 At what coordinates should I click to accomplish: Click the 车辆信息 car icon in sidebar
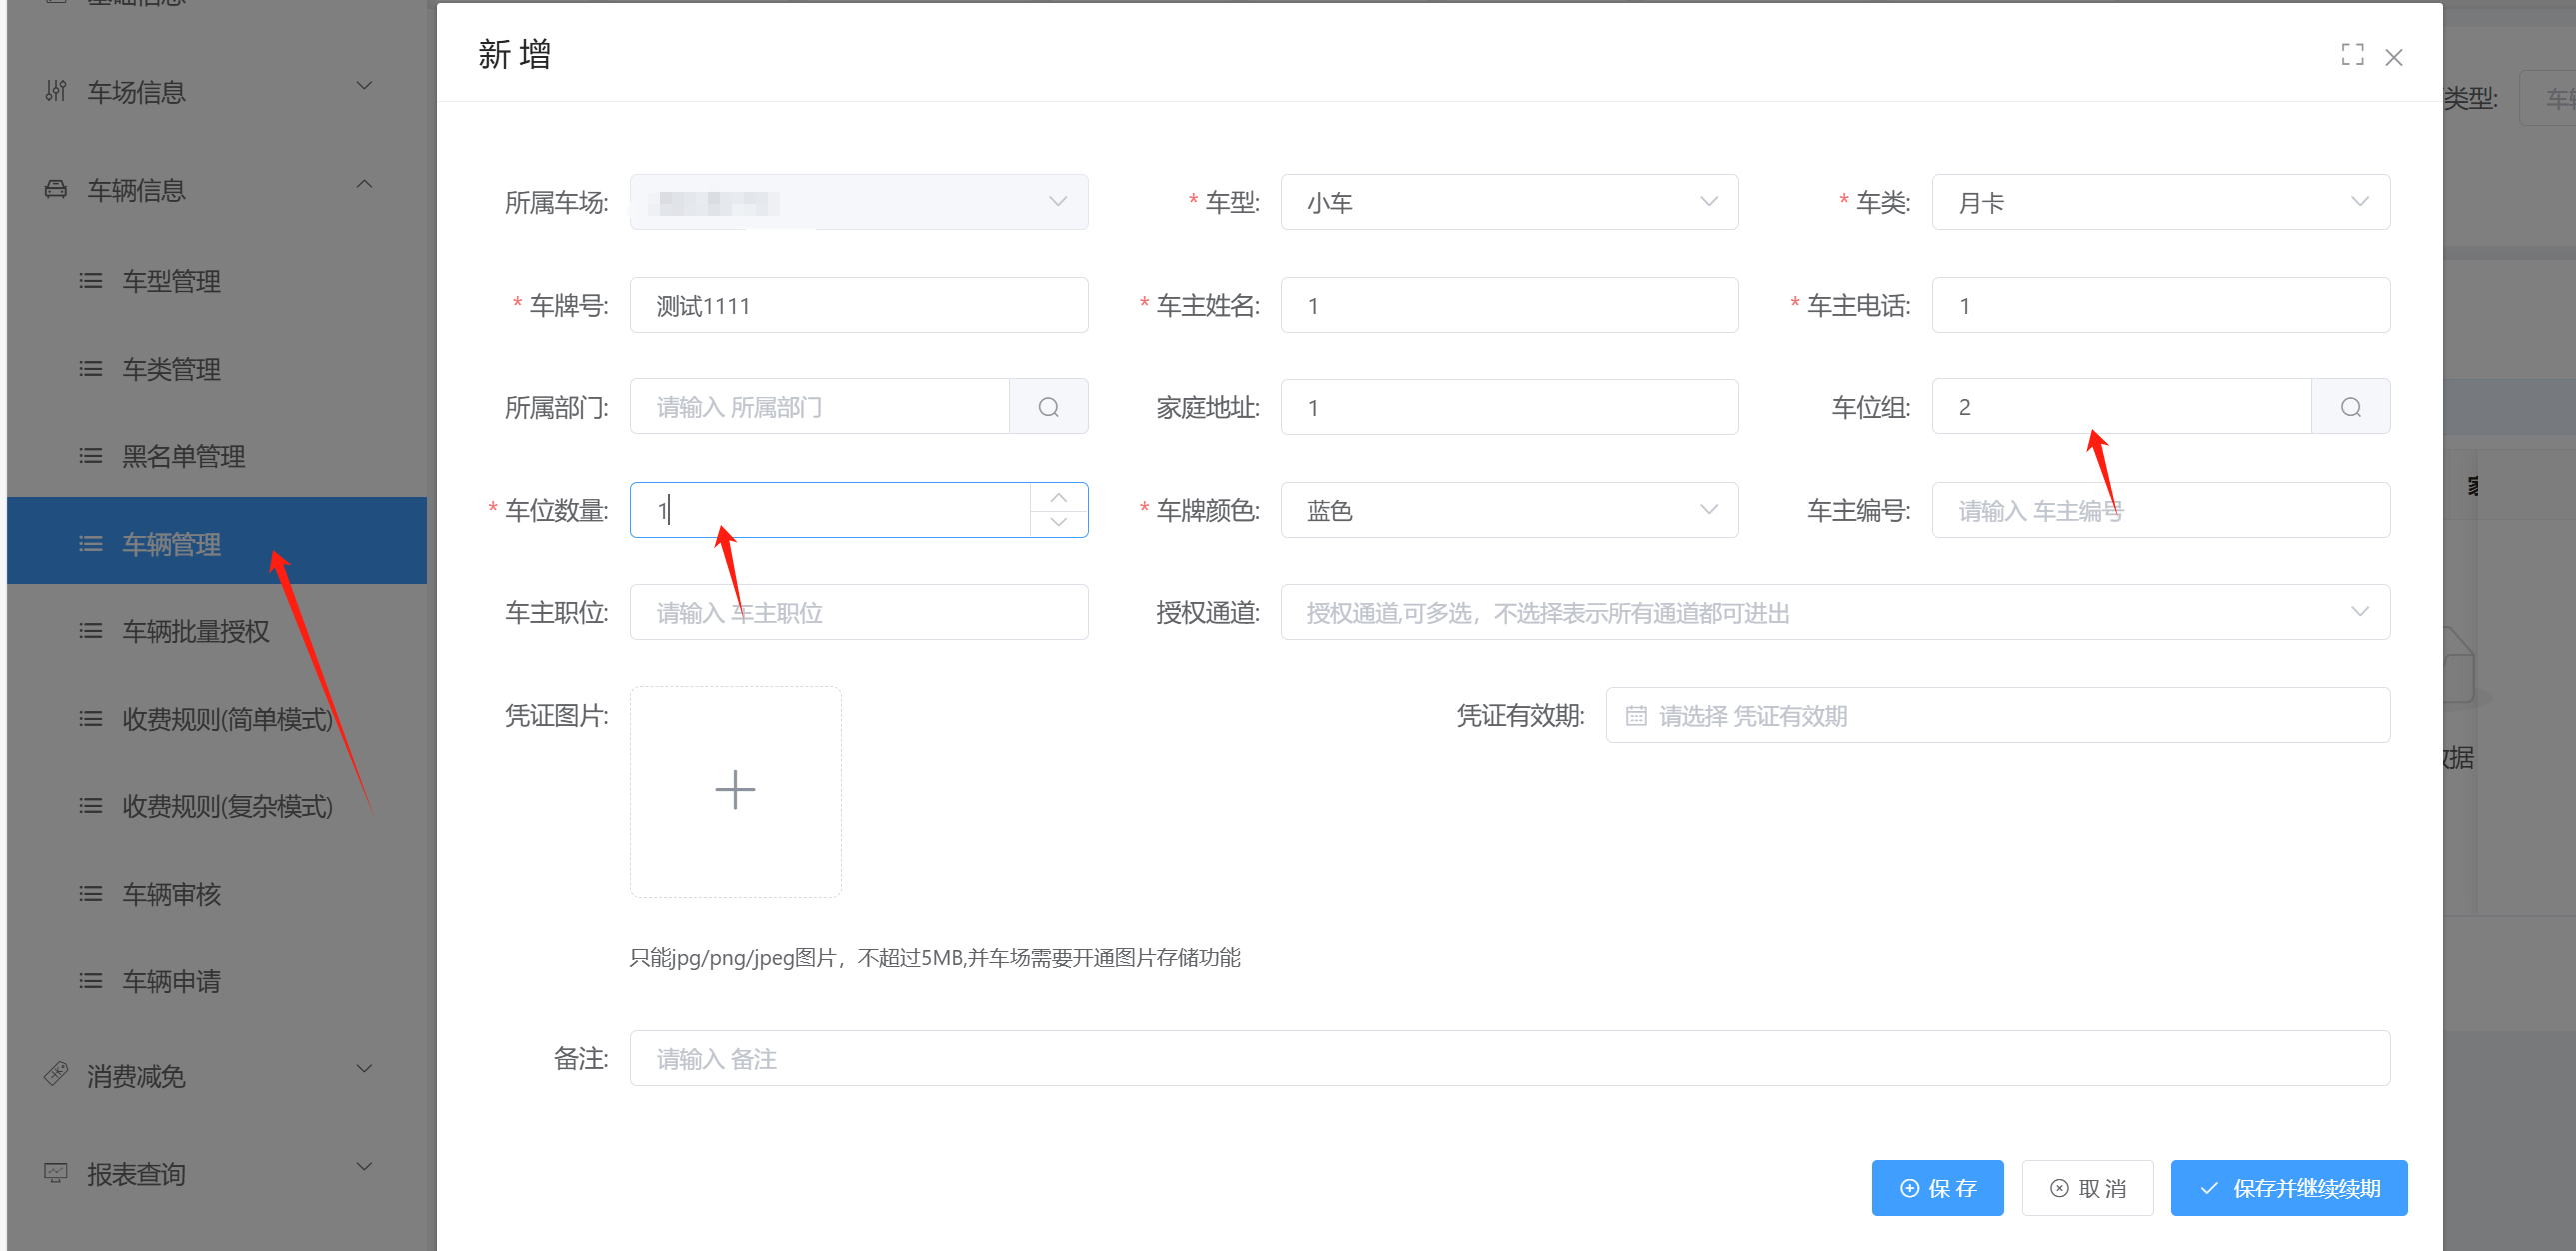(56, 189)
